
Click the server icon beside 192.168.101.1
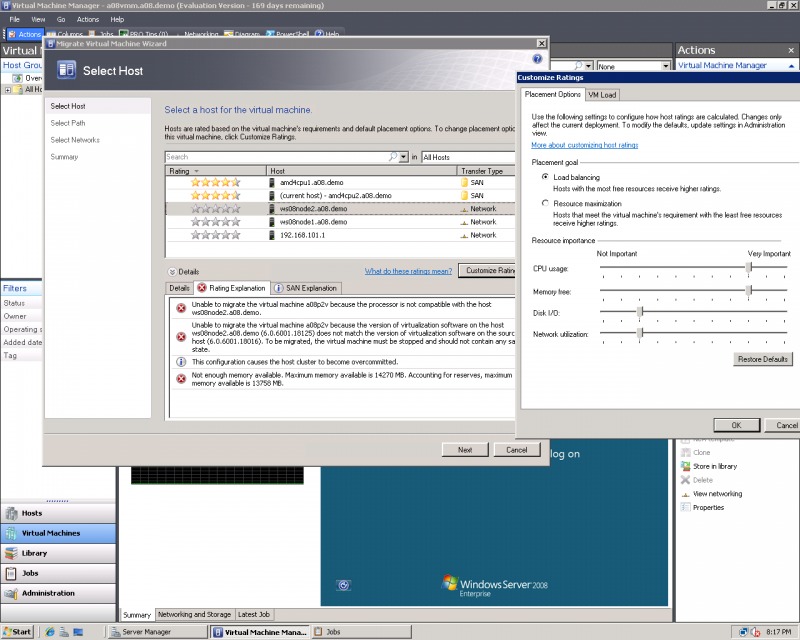tap(272, 235)
